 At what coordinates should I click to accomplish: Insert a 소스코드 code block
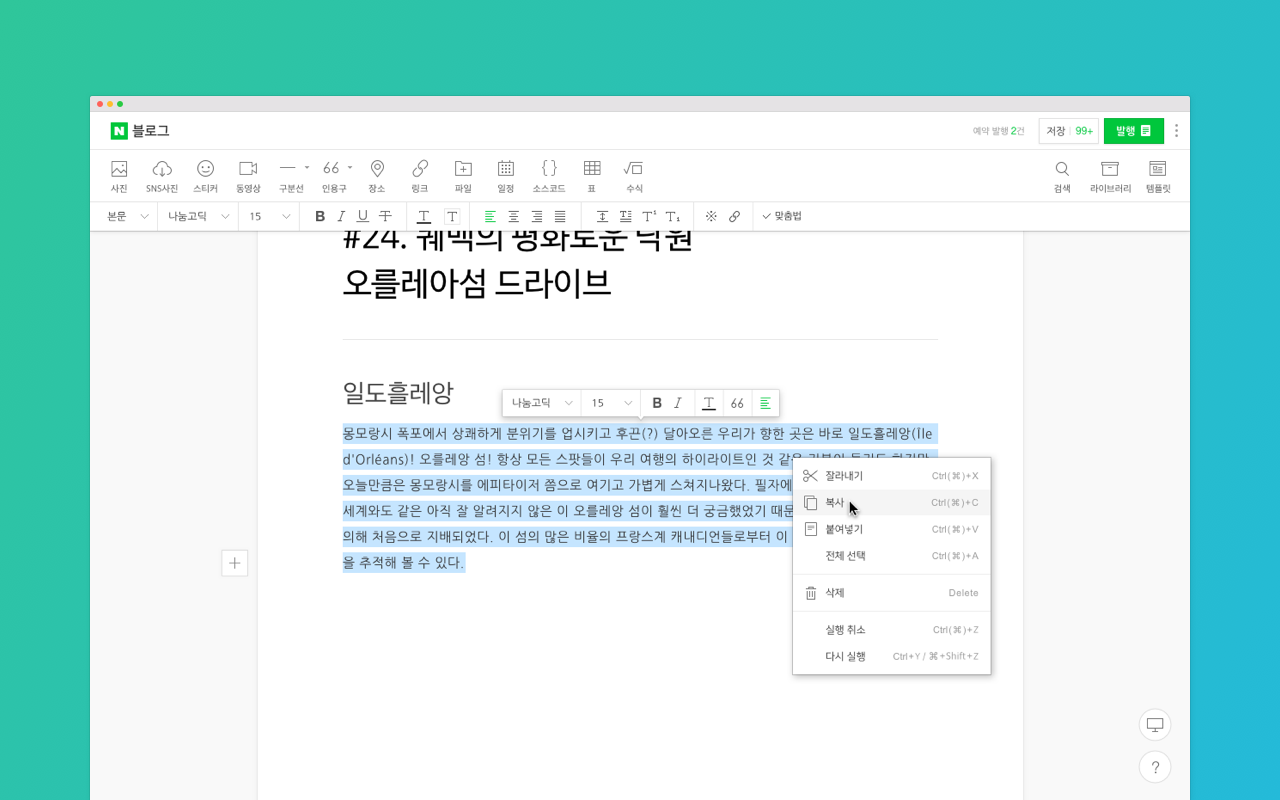(x=549, y=176)
